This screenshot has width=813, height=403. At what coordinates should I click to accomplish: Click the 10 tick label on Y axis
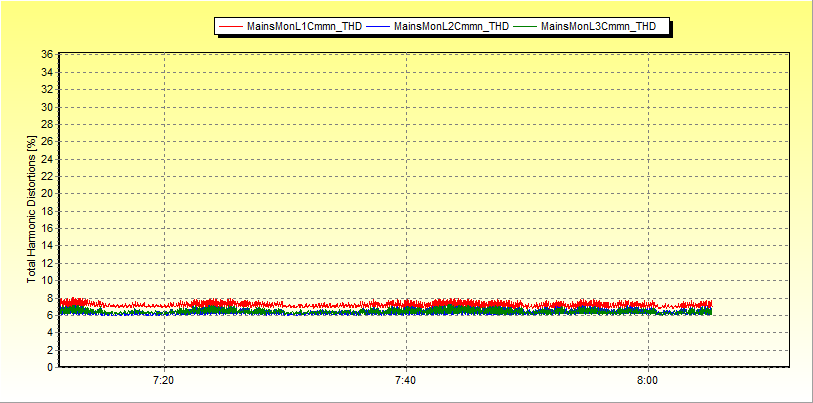coord(47,281)
